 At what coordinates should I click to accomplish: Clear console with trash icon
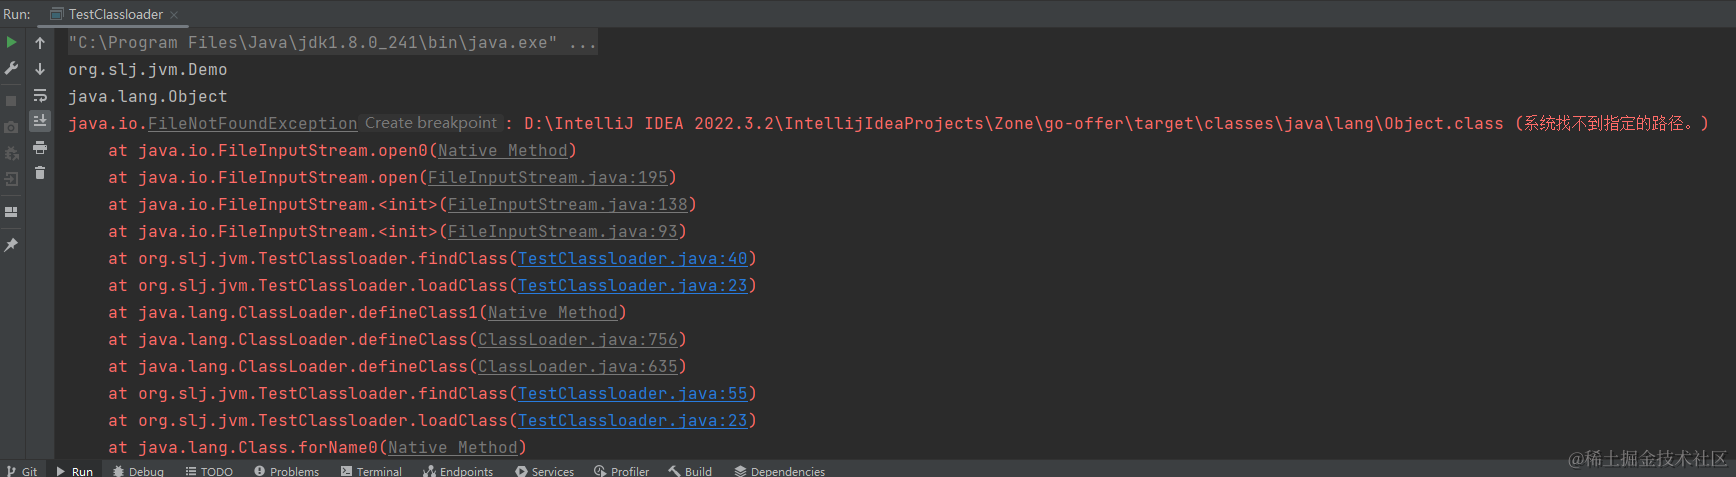click(x=40, y=173)
